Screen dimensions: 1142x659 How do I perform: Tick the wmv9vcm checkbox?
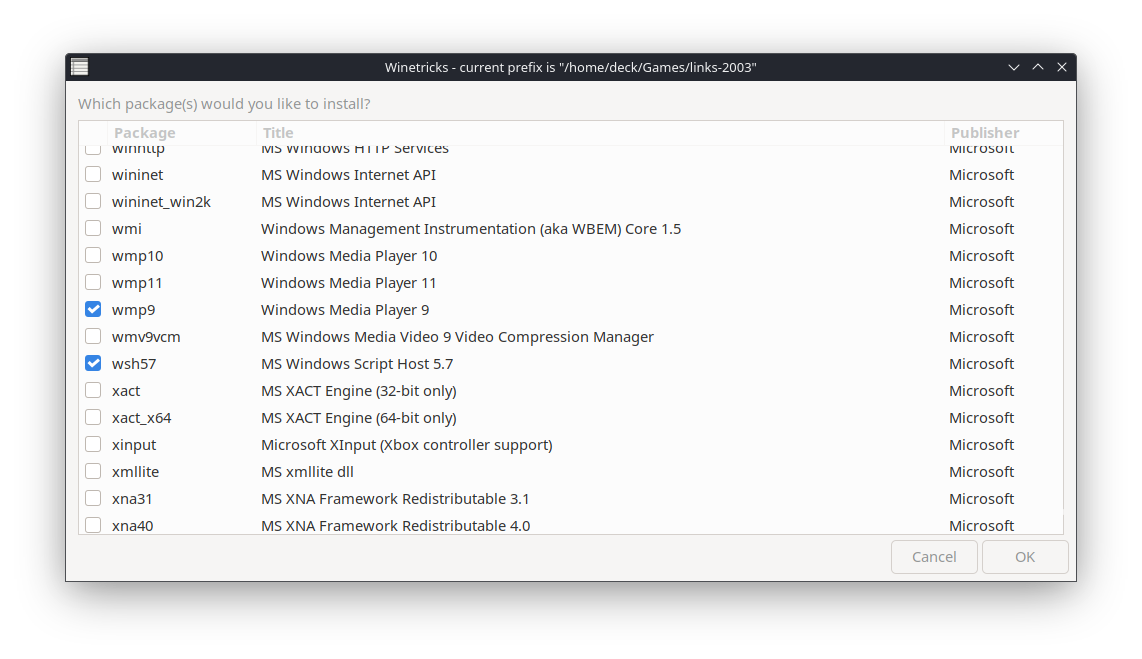(93, 336)
